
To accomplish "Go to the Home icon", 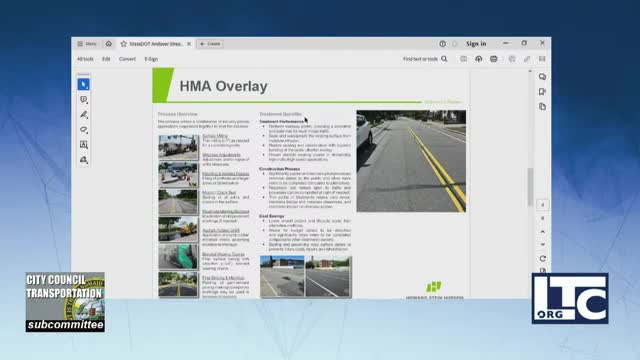I will (109, 44).
